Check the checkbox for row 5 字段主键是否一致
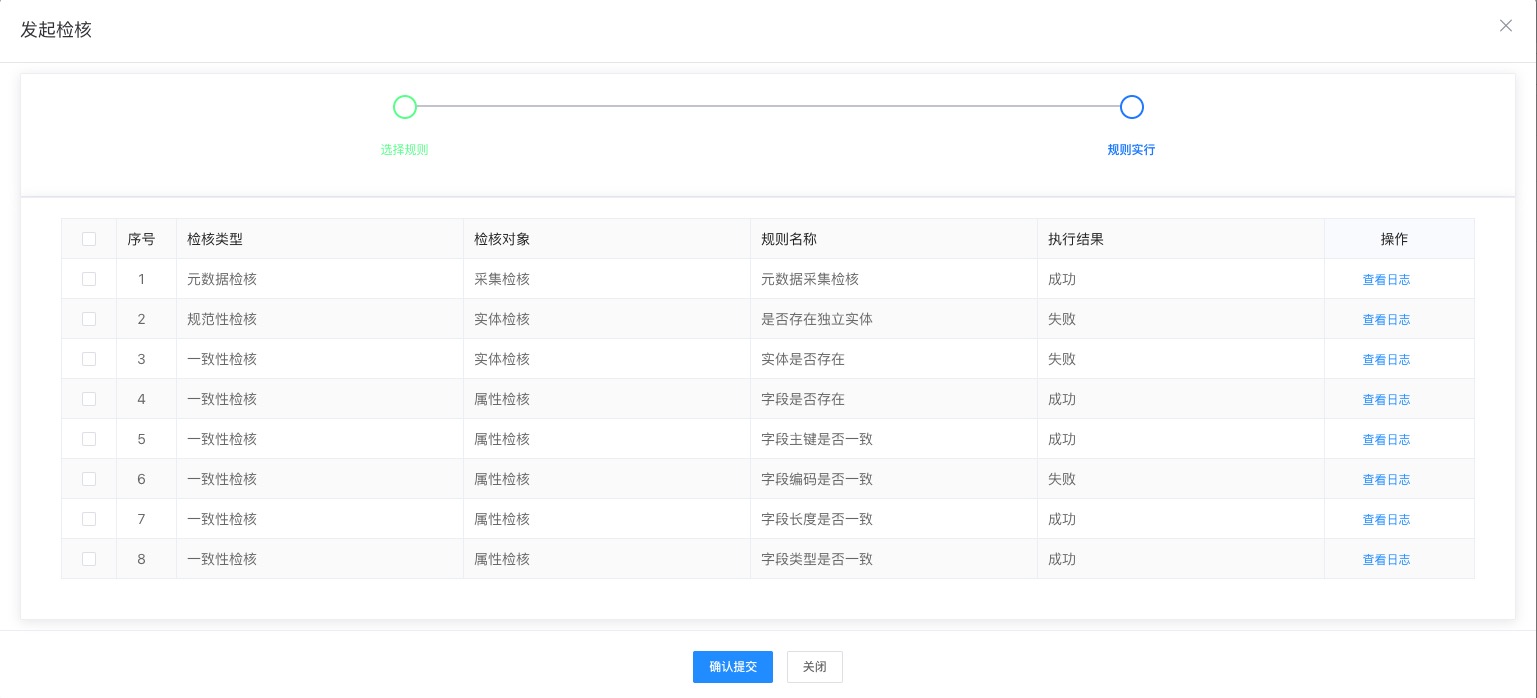 (89, 439)
